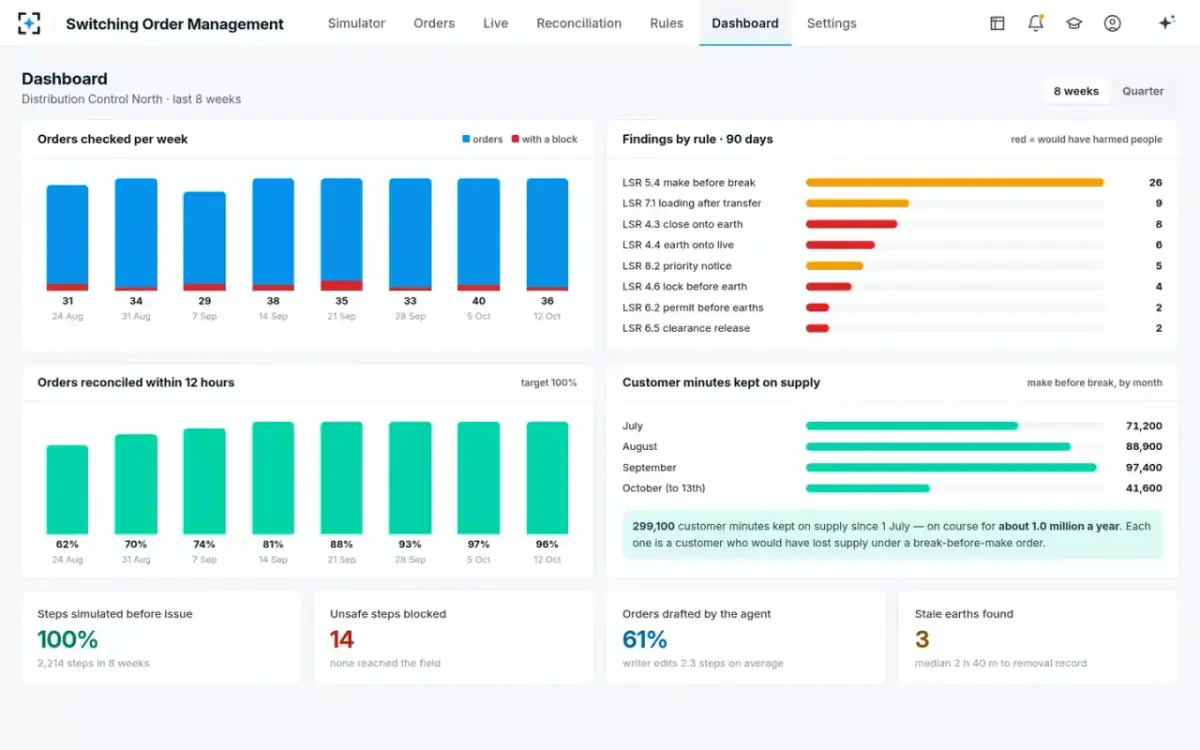The image size is (1200, 750).
Task: Click the LSR 8.2 priority notice label
Action: click(x=677, y=266)
